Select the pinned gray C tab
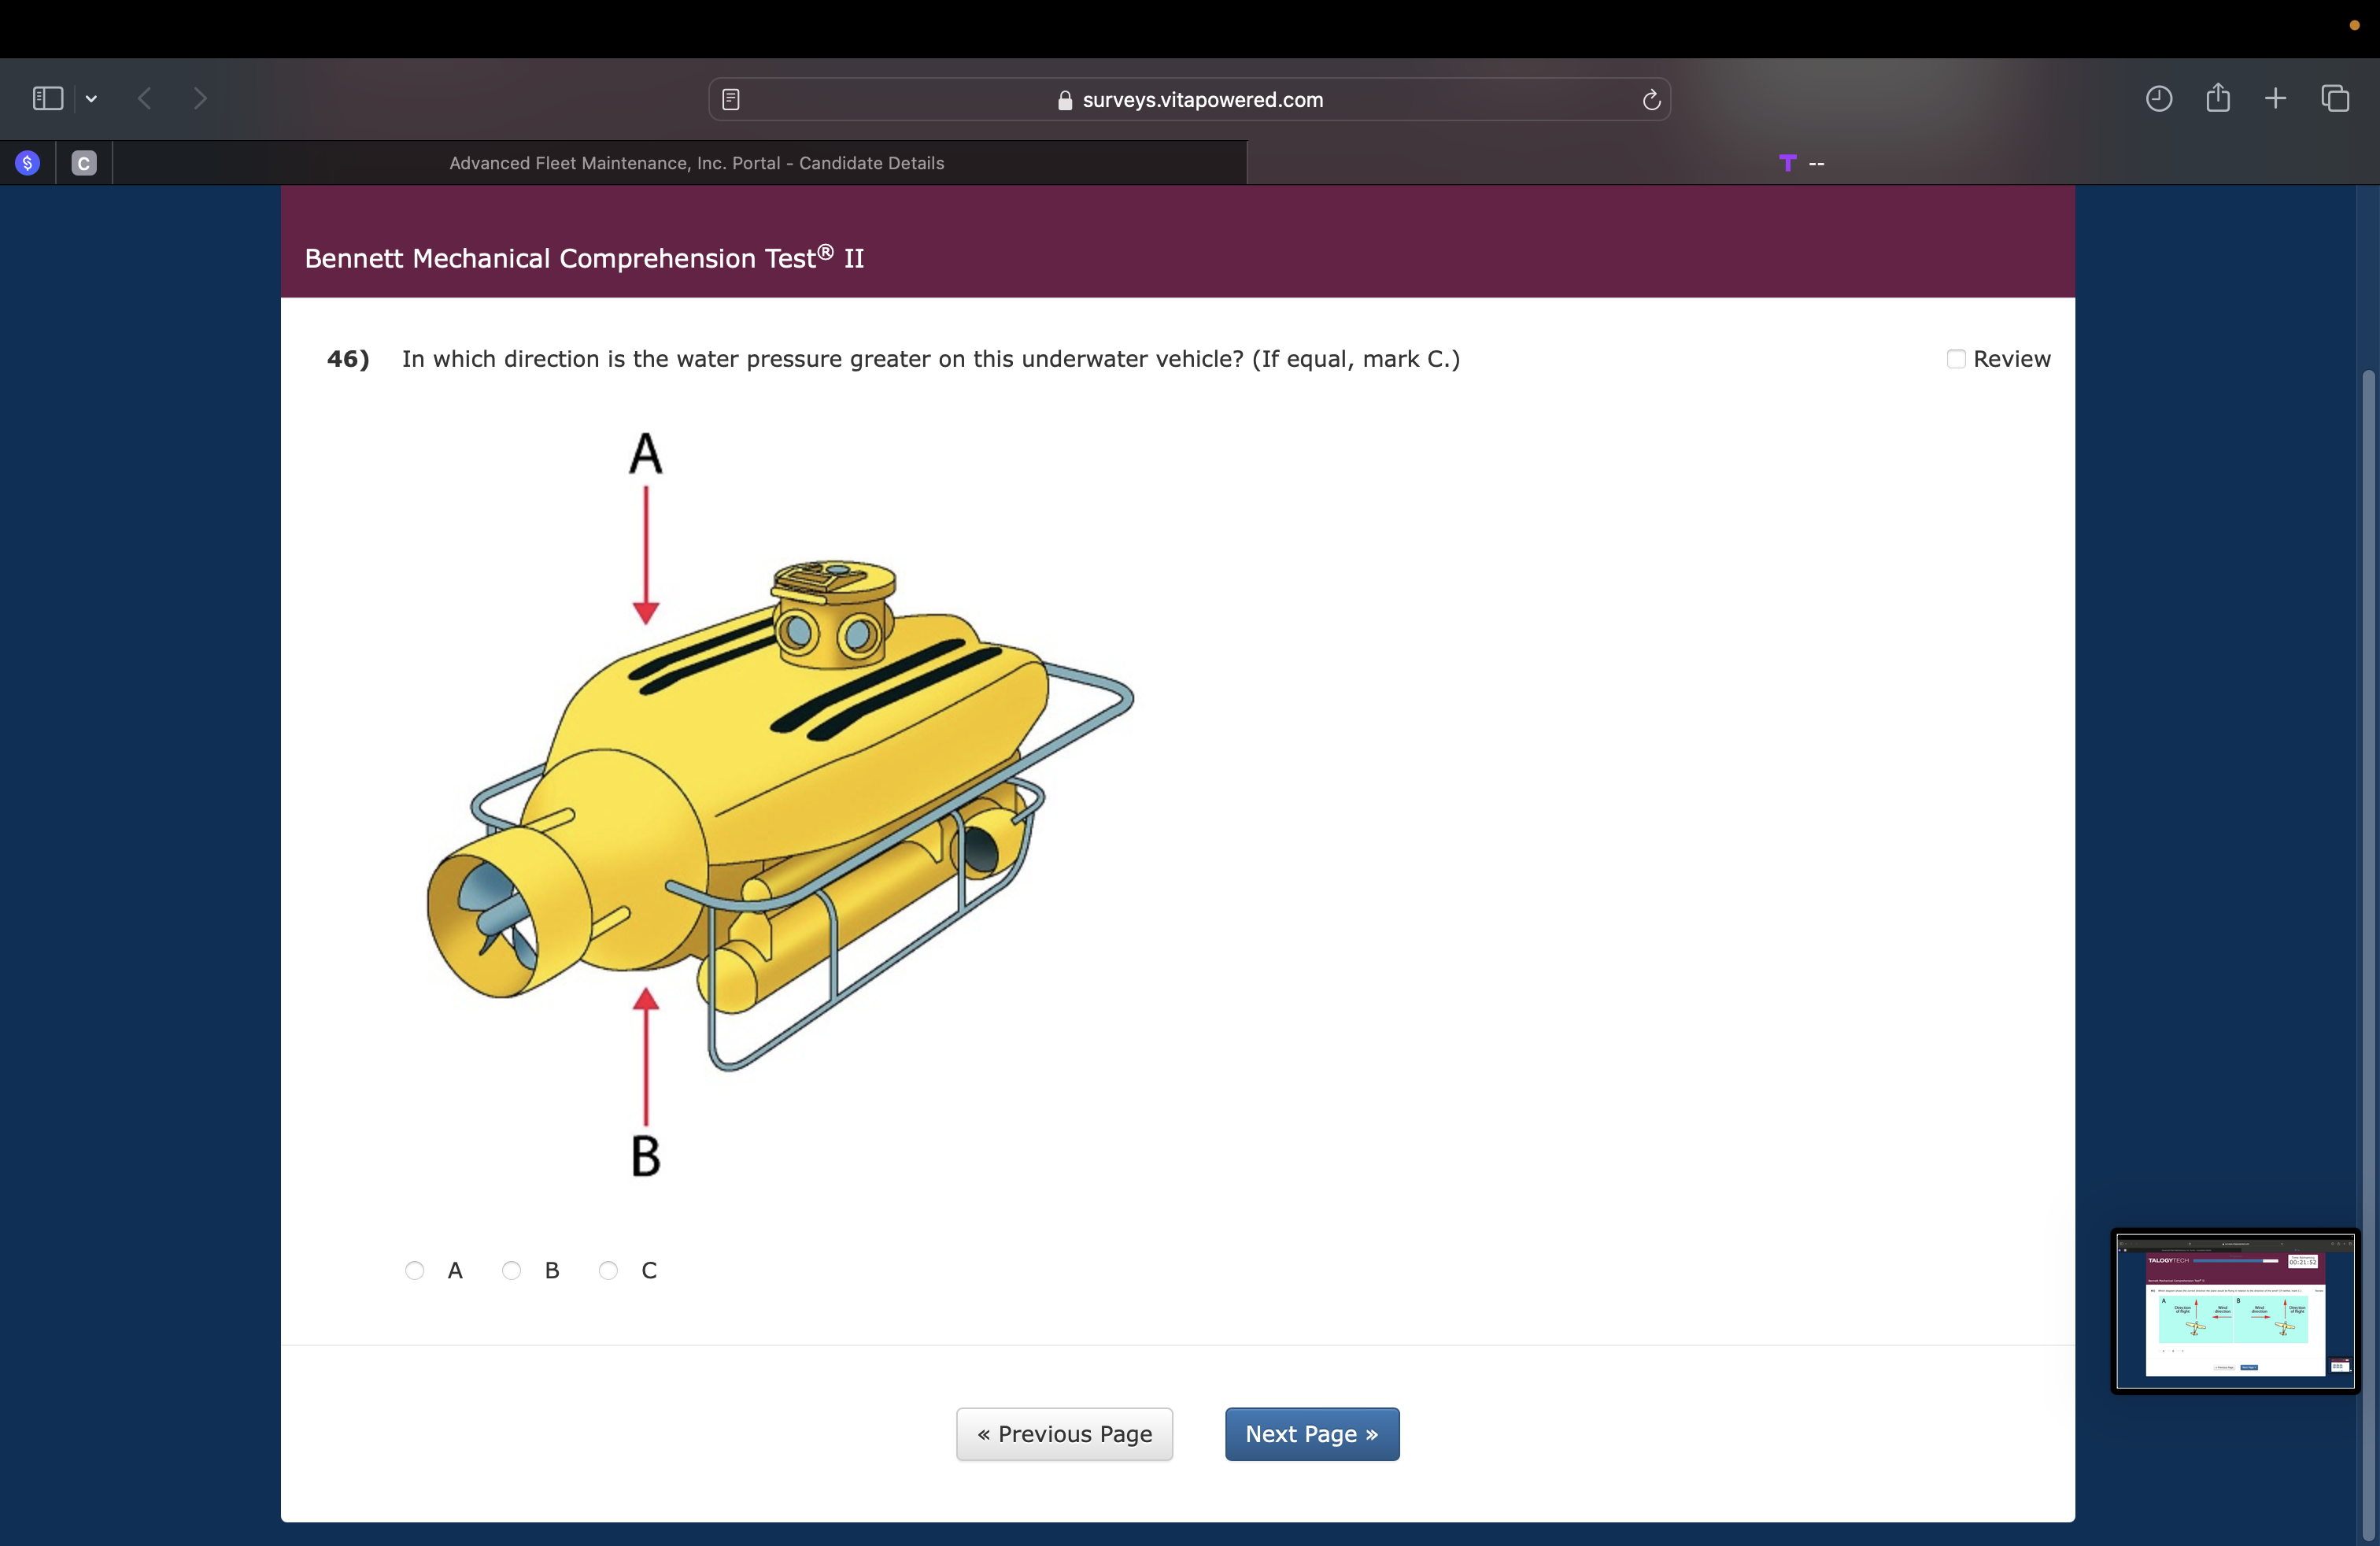This screenshot has height=1546, width=2380. tap(84, 163)
